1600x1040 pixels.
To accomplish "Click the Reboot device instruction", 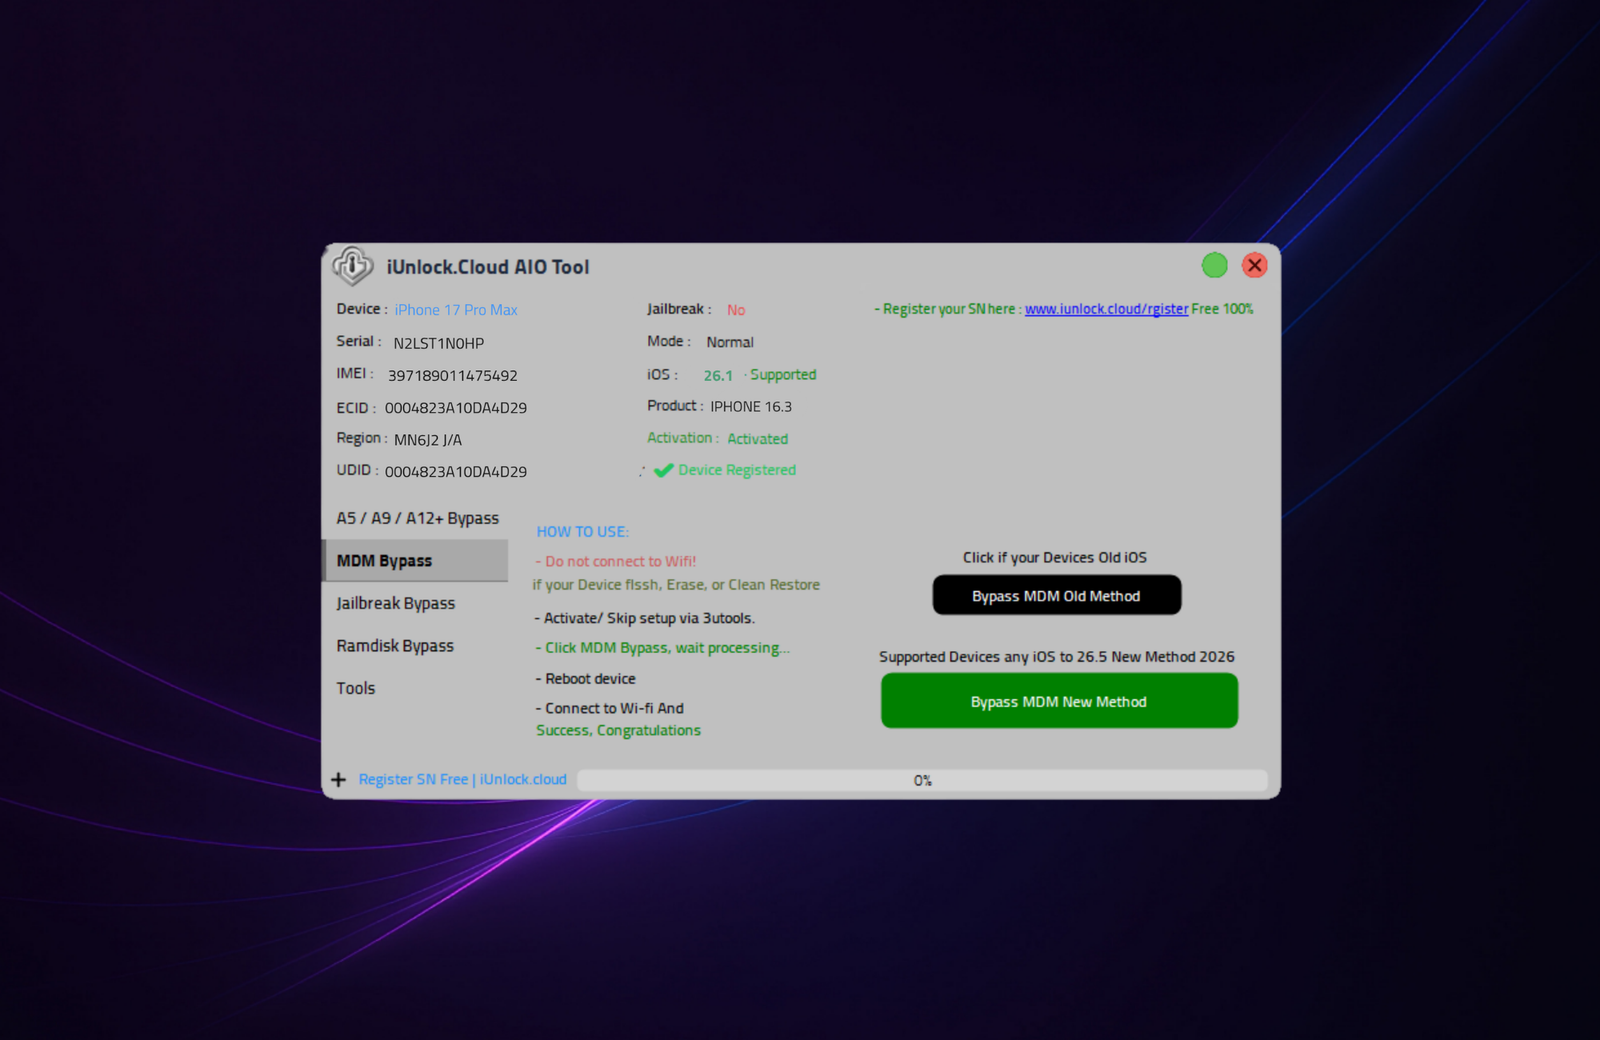I will click(x=585, y=679).
